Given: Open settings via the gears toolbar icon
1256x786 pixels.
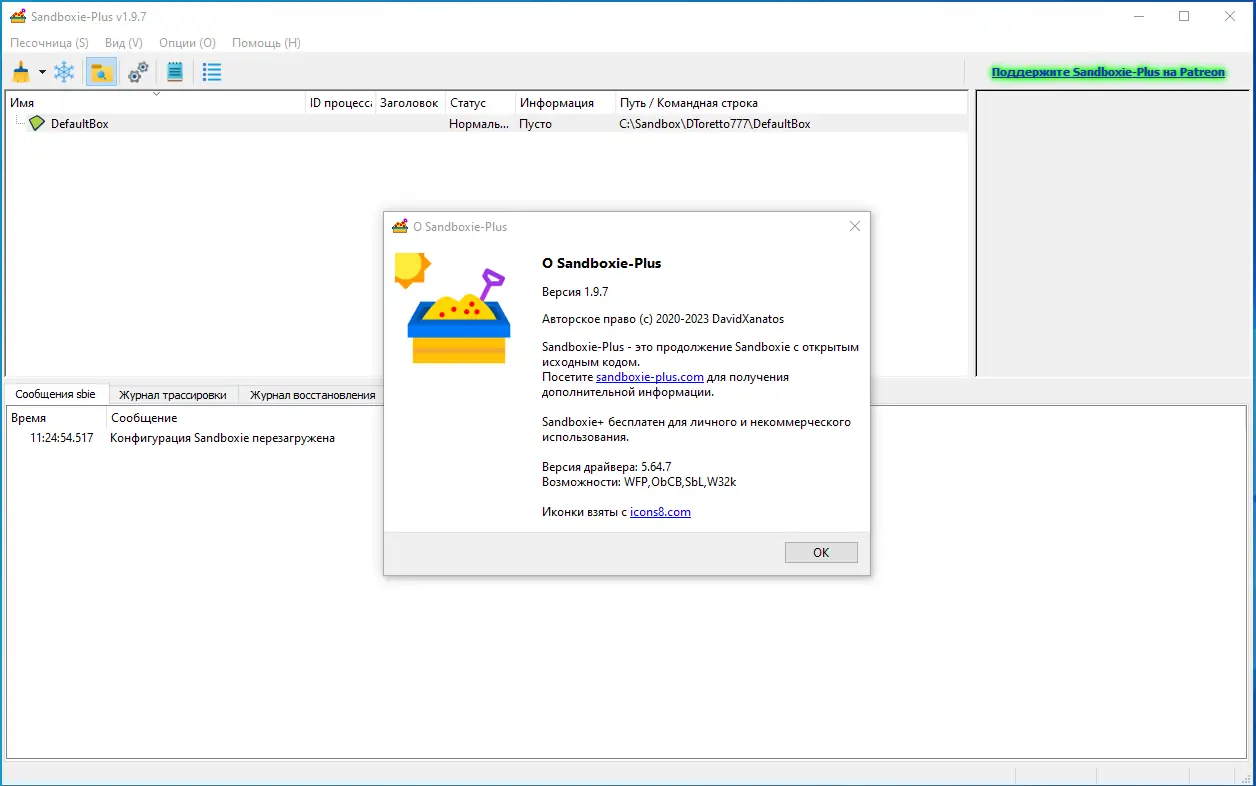Looking at the screenshot, I should [x=138, y=72].
